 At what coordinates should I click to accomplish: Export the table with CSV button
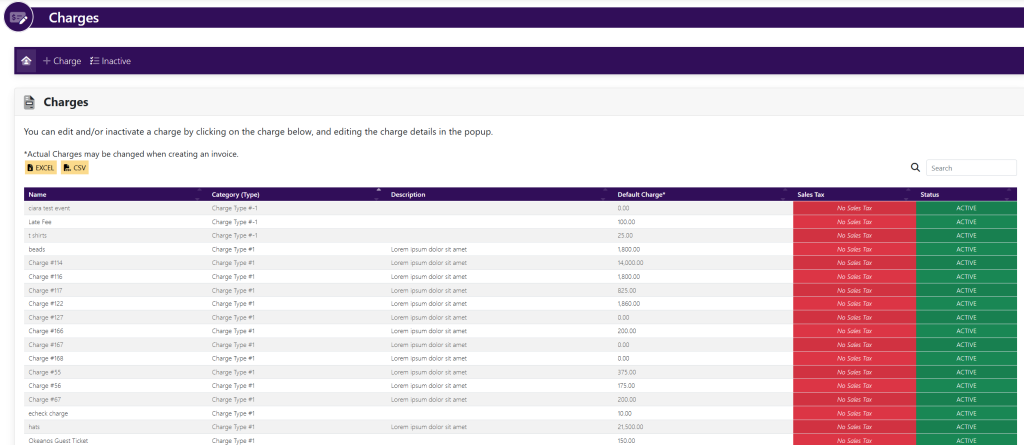pos(75,168)
